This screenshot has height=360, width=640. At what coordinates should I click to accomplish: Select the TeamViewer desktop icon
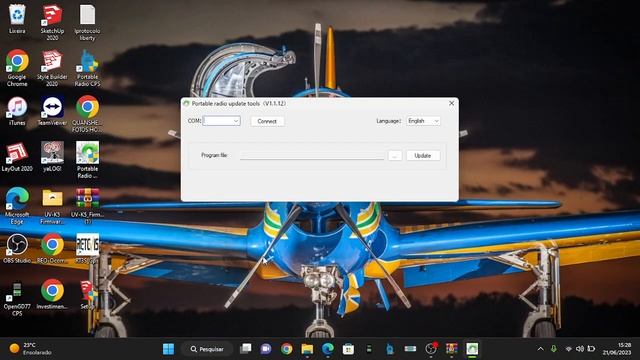click(52, 111)
